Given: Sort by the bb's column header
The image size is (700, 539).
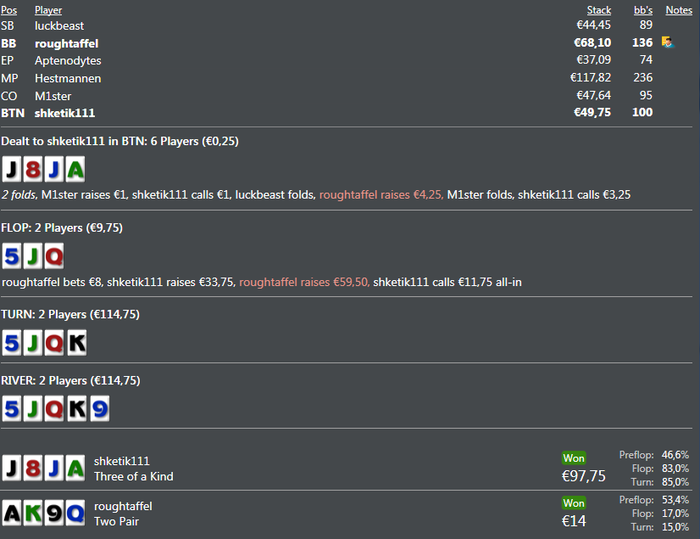Looking at the screenshot, I should click(643, 10).
